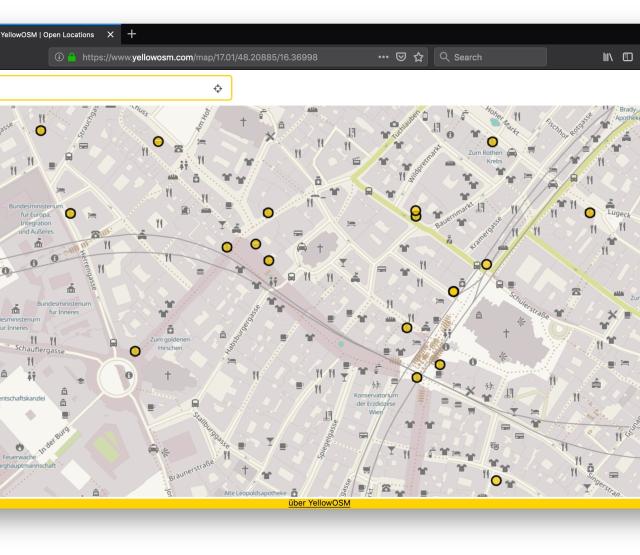Click the Spiegelgasse street label
This screenshot has height=555, width=640.
pyautogui.click(x=328, y=440)
